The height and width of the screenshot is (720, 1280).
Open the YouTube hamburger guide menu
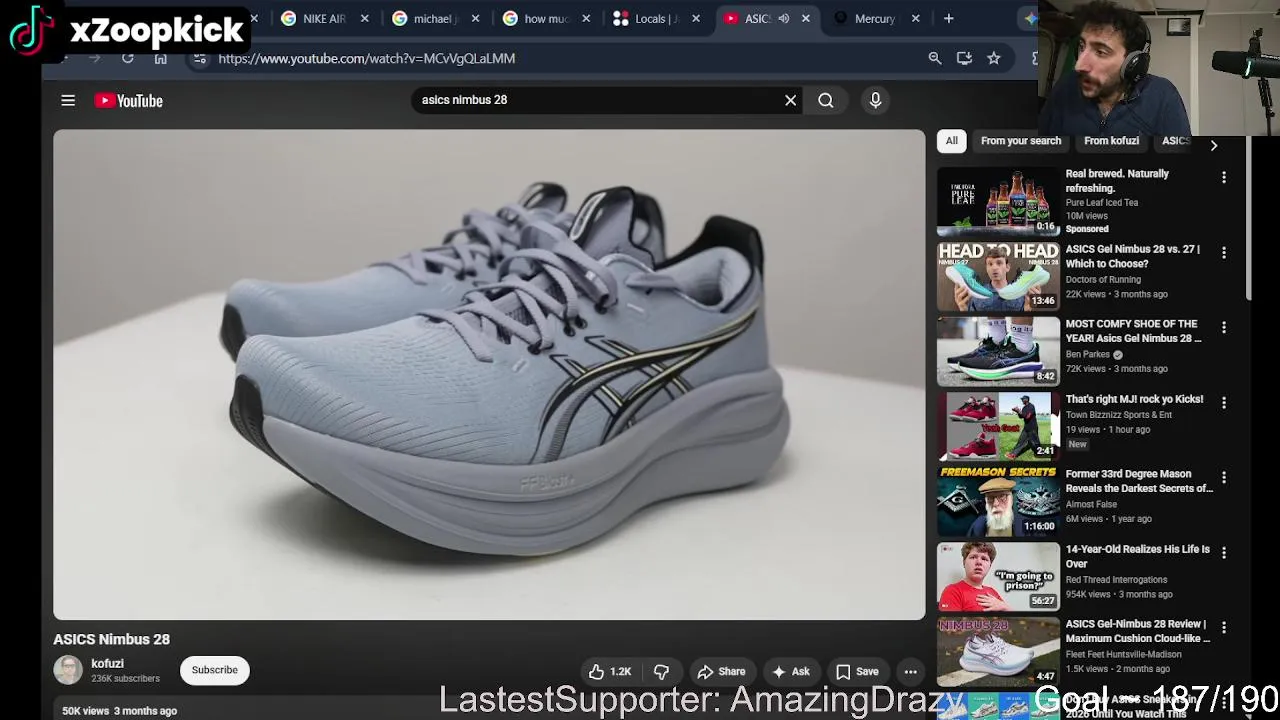[68, 100]
